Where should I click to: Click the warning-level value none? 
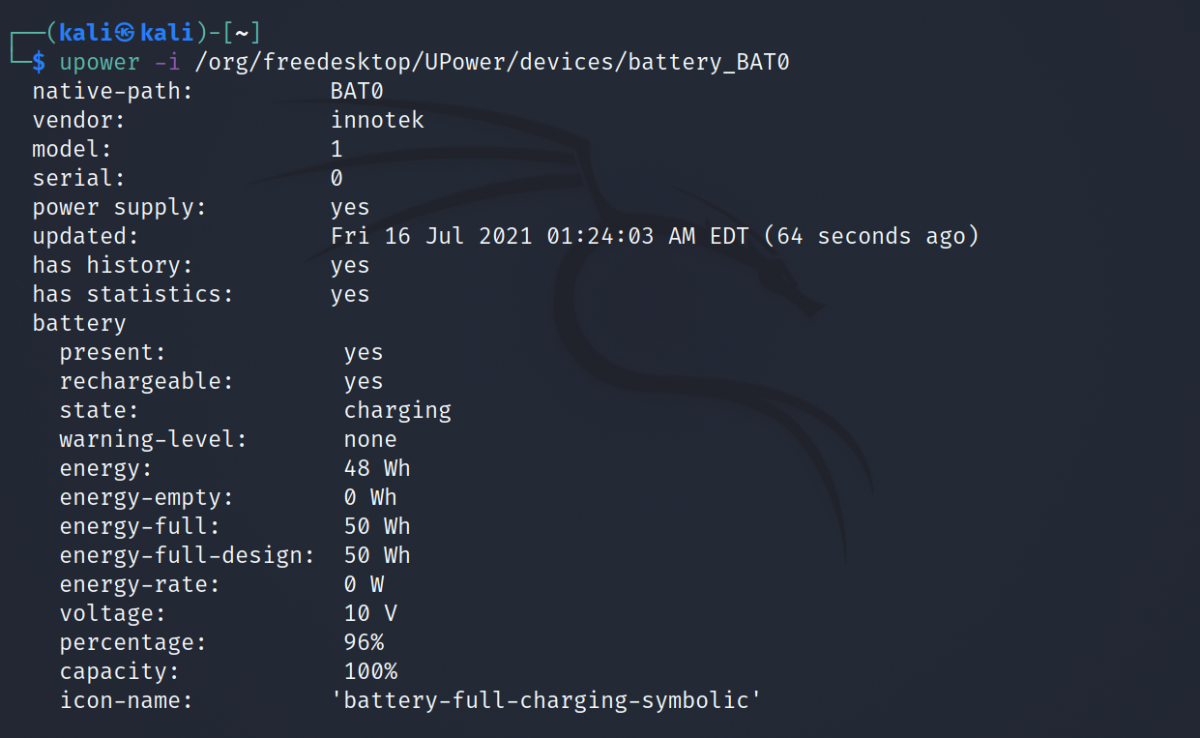click(x=370, y=439)
